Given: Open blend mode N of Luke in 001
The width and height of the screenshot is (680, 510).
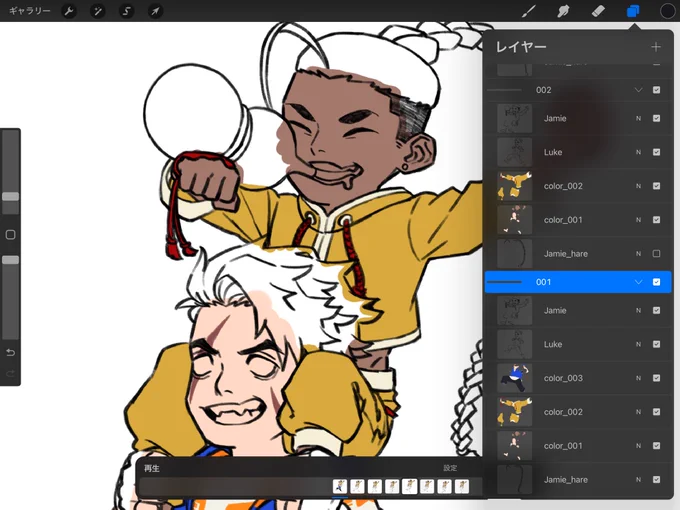Looking at the screenshot, I should click(x=638, y=344).
